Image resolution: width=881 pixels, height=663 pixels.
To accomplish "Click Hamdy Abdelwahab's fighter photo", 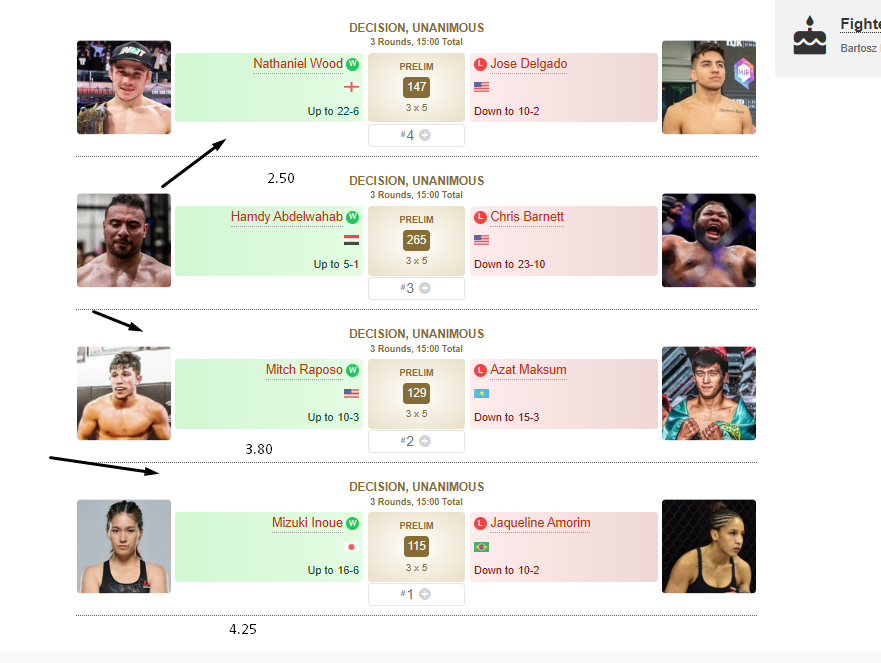I will point(124,240).
